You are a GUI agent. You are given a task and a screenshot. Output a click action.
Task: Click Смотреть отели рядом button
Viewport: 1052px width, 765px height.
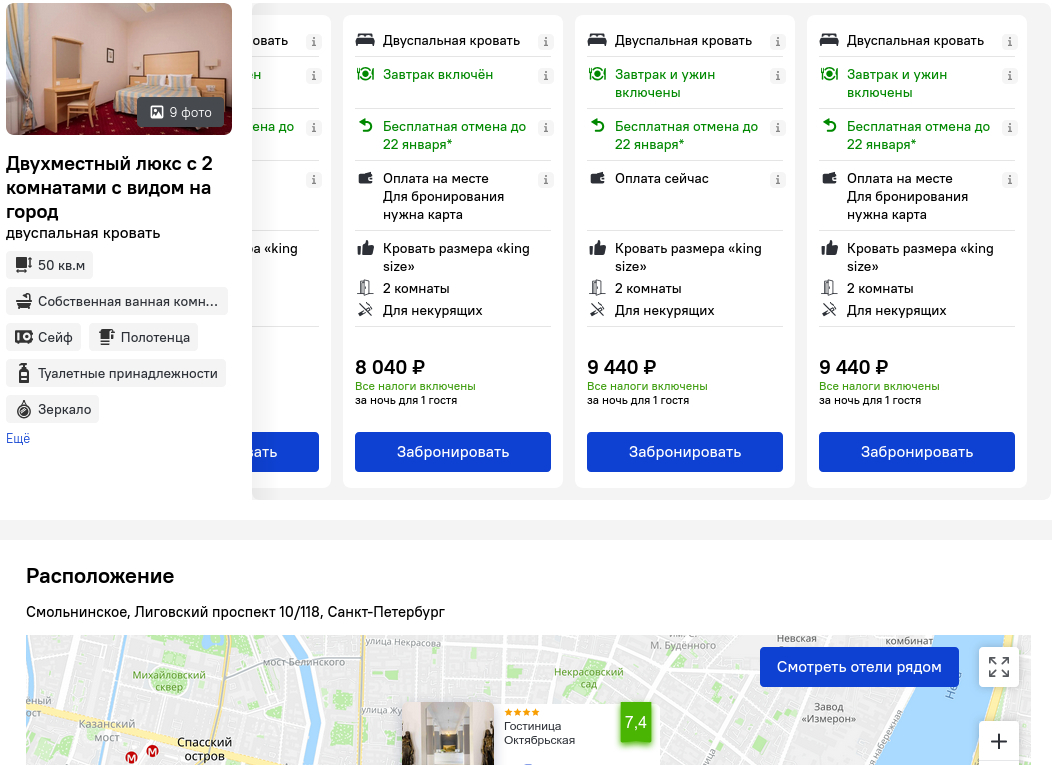[859, 667]
